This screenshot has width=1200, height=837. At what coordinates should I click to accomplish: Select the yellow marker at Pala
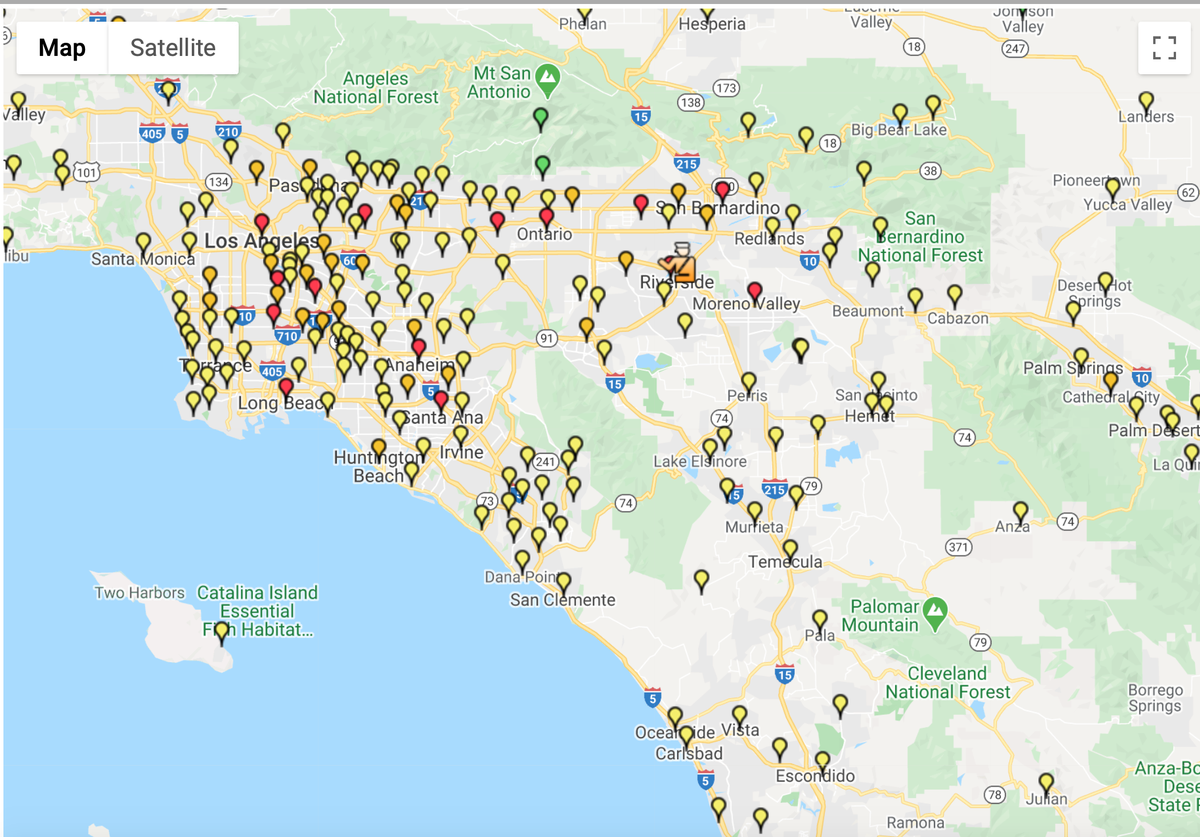point(820,622)
